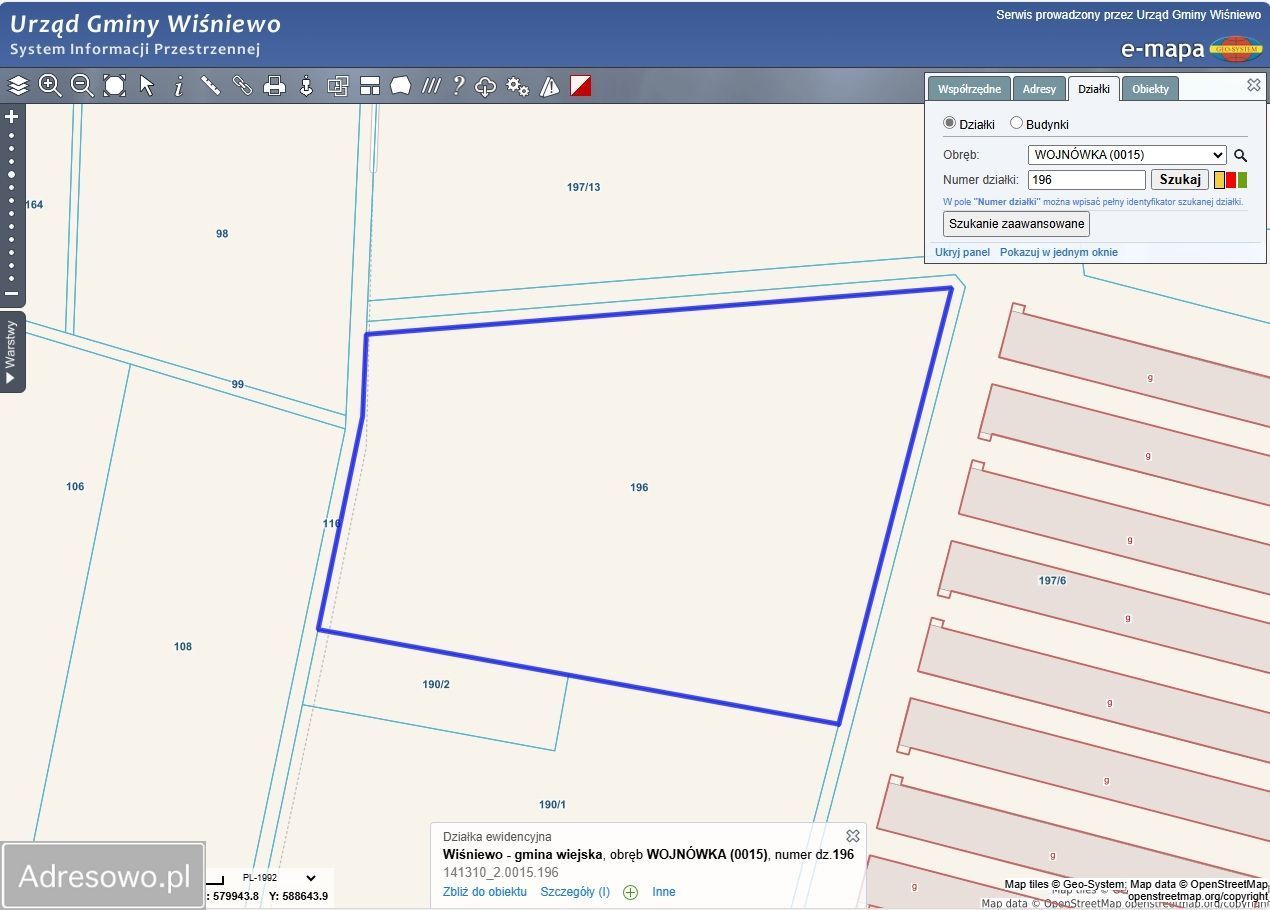Close the parcel info popup

pos(852,836)
